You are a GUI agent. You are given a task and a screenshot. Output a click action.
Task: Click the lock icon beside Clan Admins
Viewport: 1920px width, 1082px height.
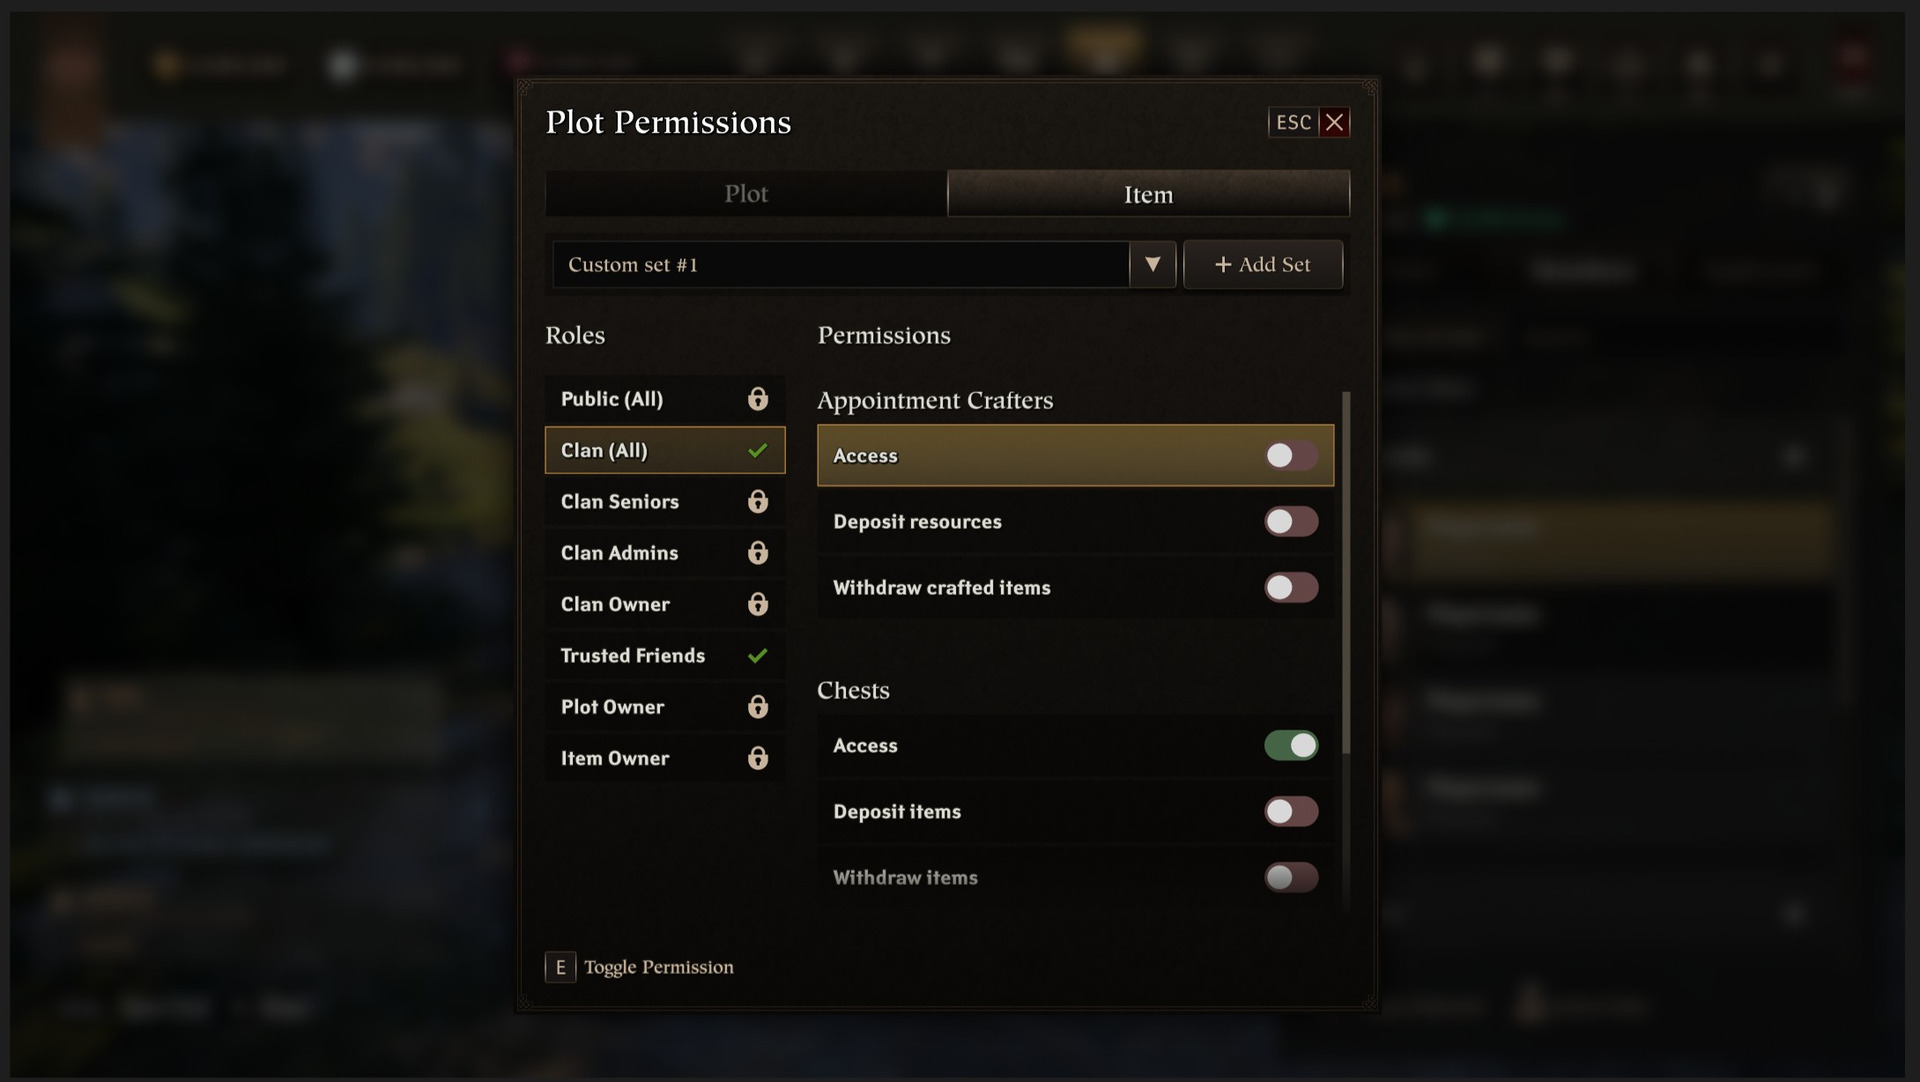point(758,553)
